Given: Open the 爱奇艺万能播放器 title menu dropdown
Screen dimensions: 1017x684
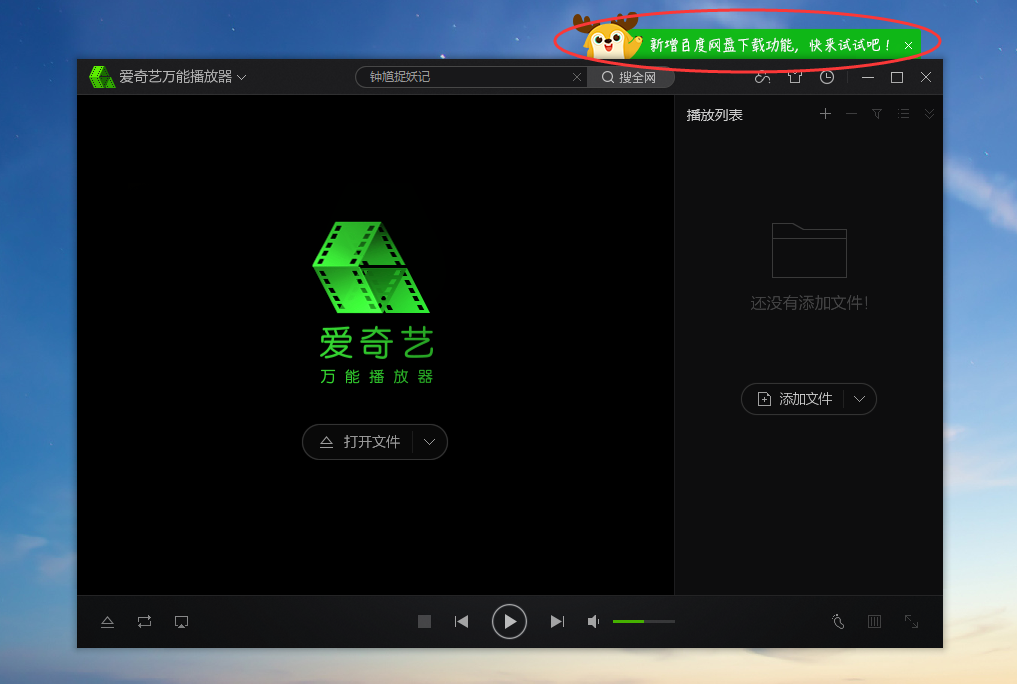Looking at the screenshot, I should pos(241,77).
